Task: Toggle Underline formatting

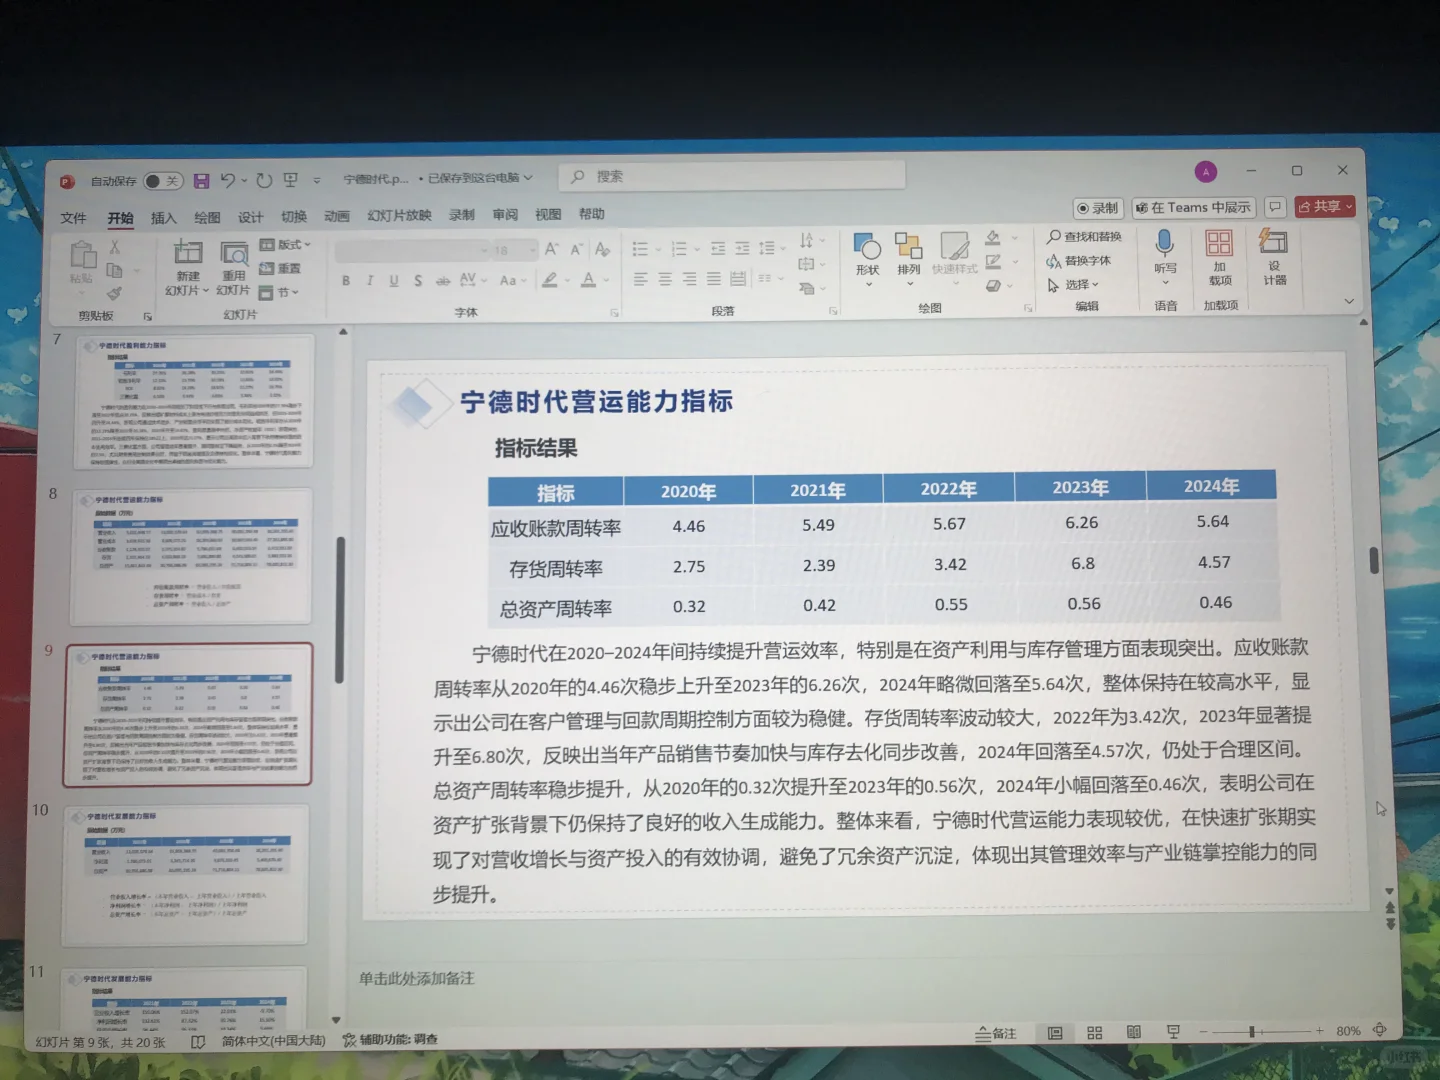Action: [x=394, y=281]
